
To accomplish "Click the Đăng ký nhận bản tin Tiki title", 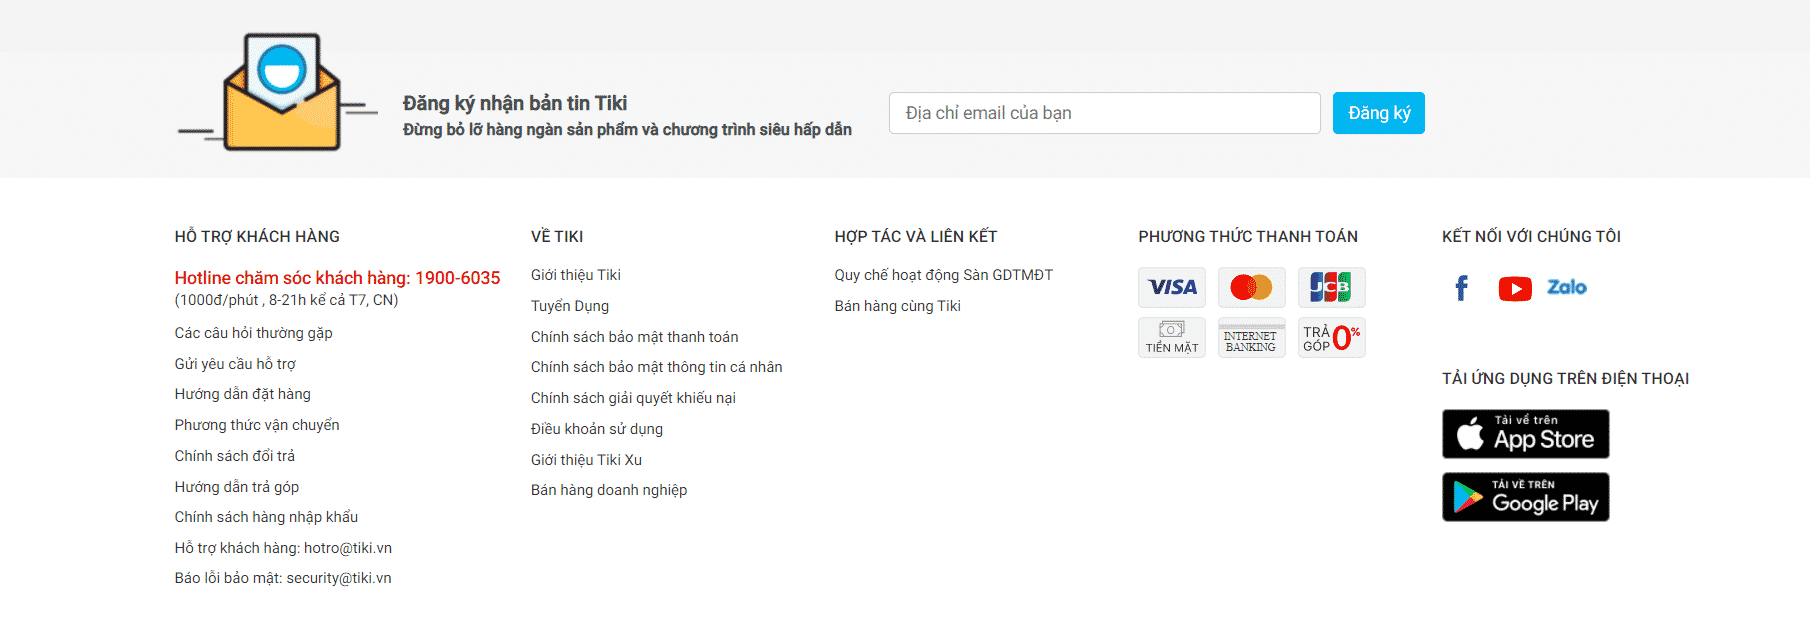I will click(515, 103).
